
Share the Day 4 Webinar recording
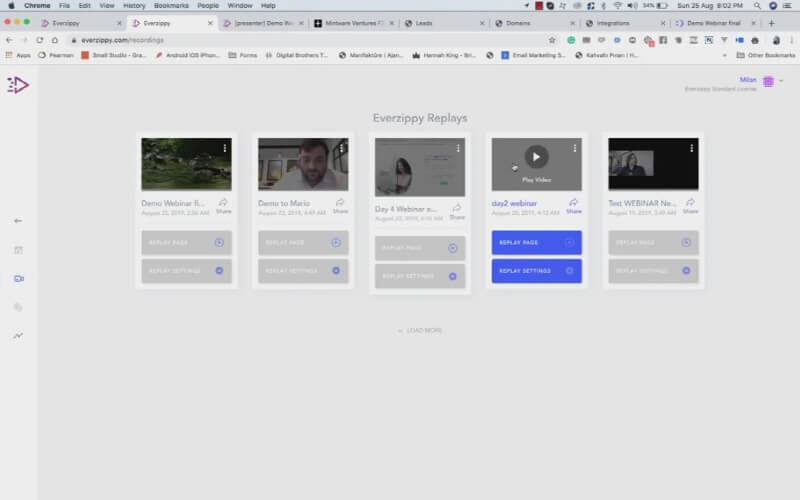click(457, 211)
